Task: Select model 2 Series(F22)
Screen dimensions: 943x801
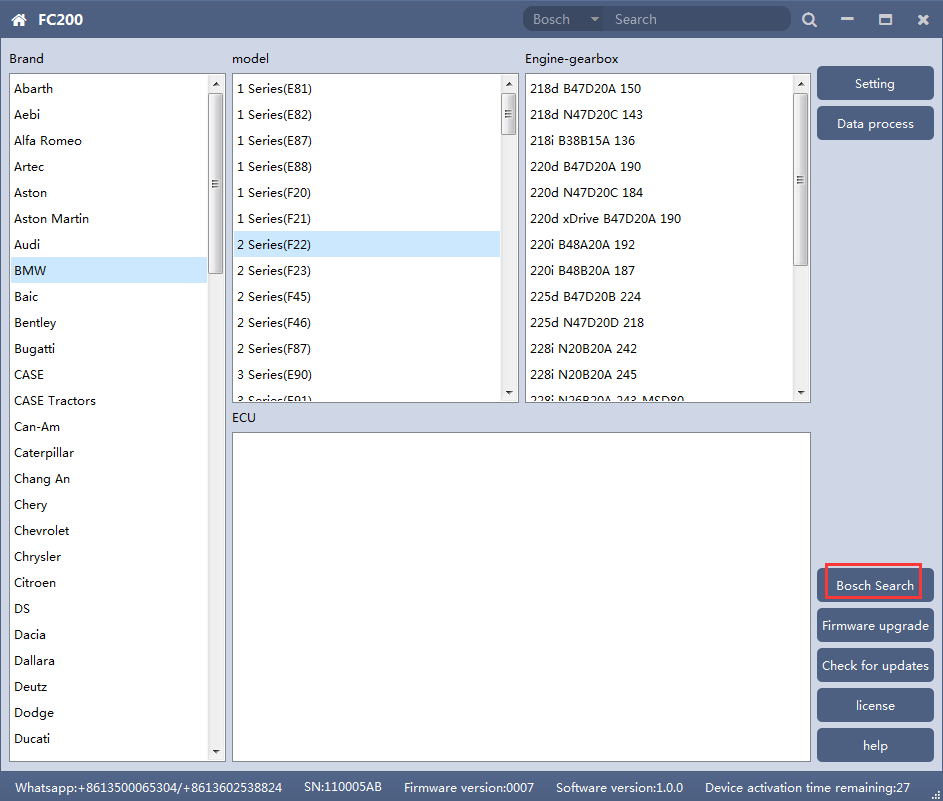Action: 367,244
